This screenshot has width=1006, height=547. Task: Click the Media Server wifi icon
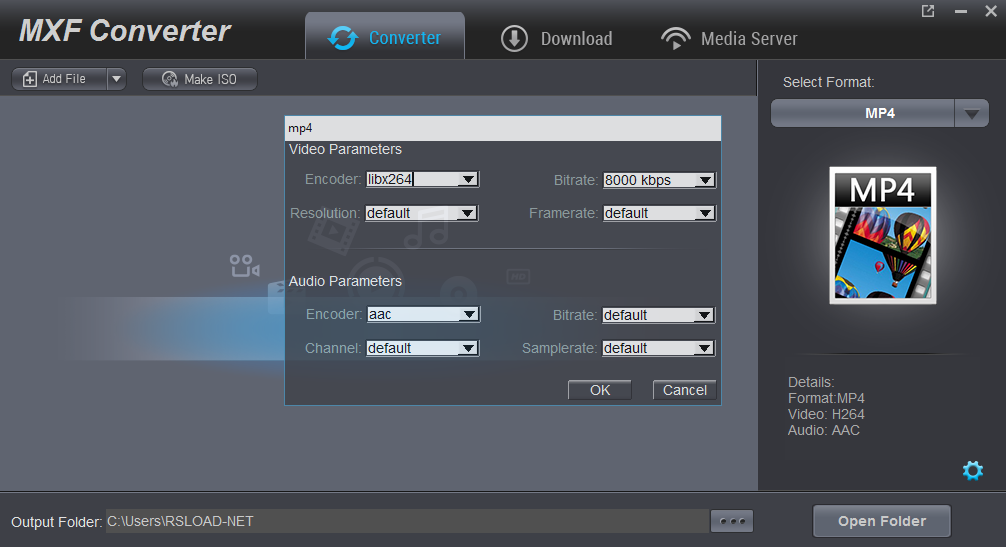coord(676,38)
